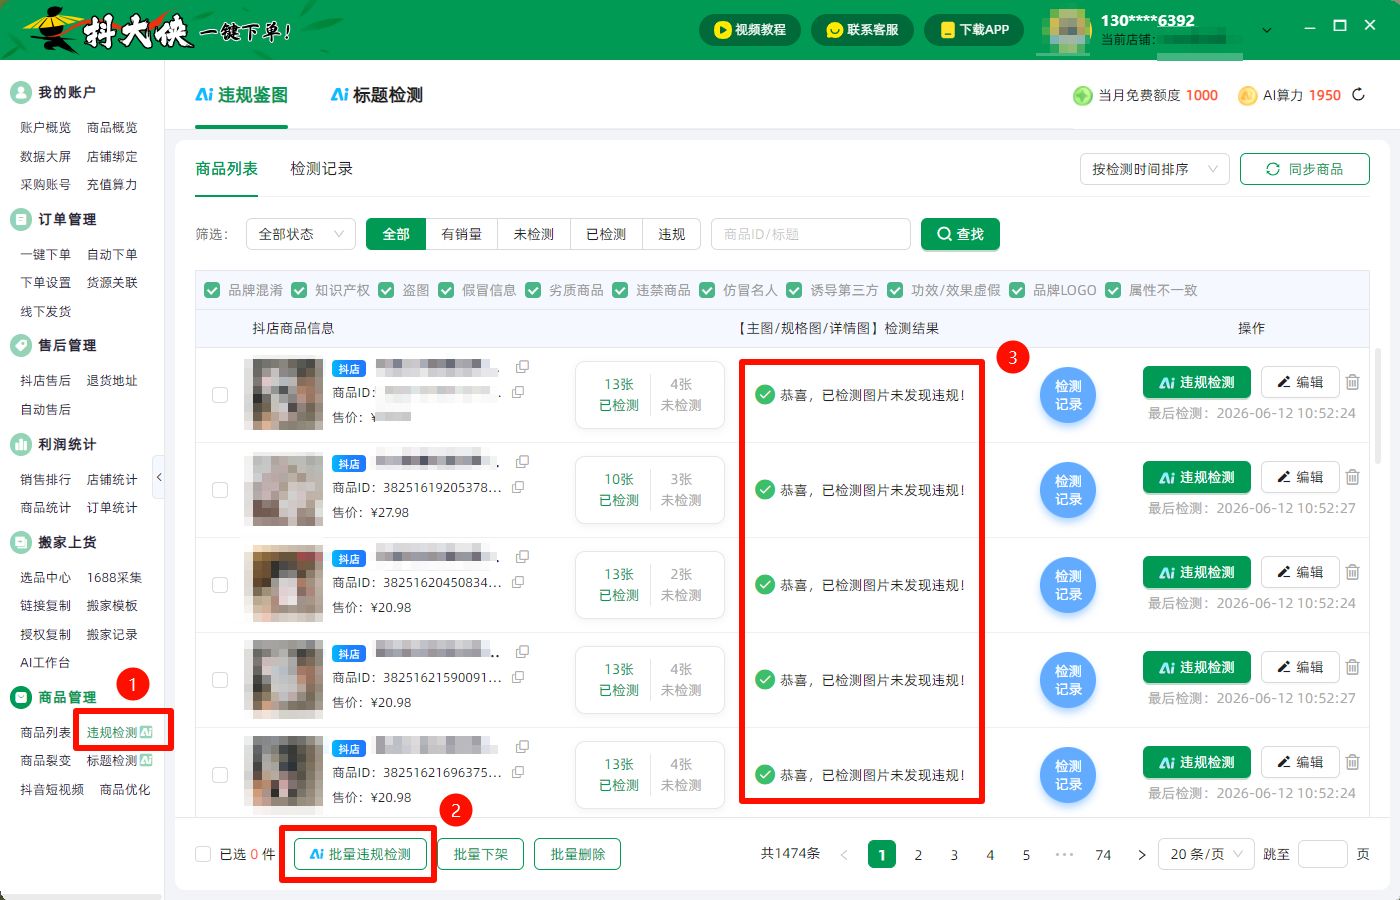
Task: Click the 批量违规检测 button
Action: (360, 854)
